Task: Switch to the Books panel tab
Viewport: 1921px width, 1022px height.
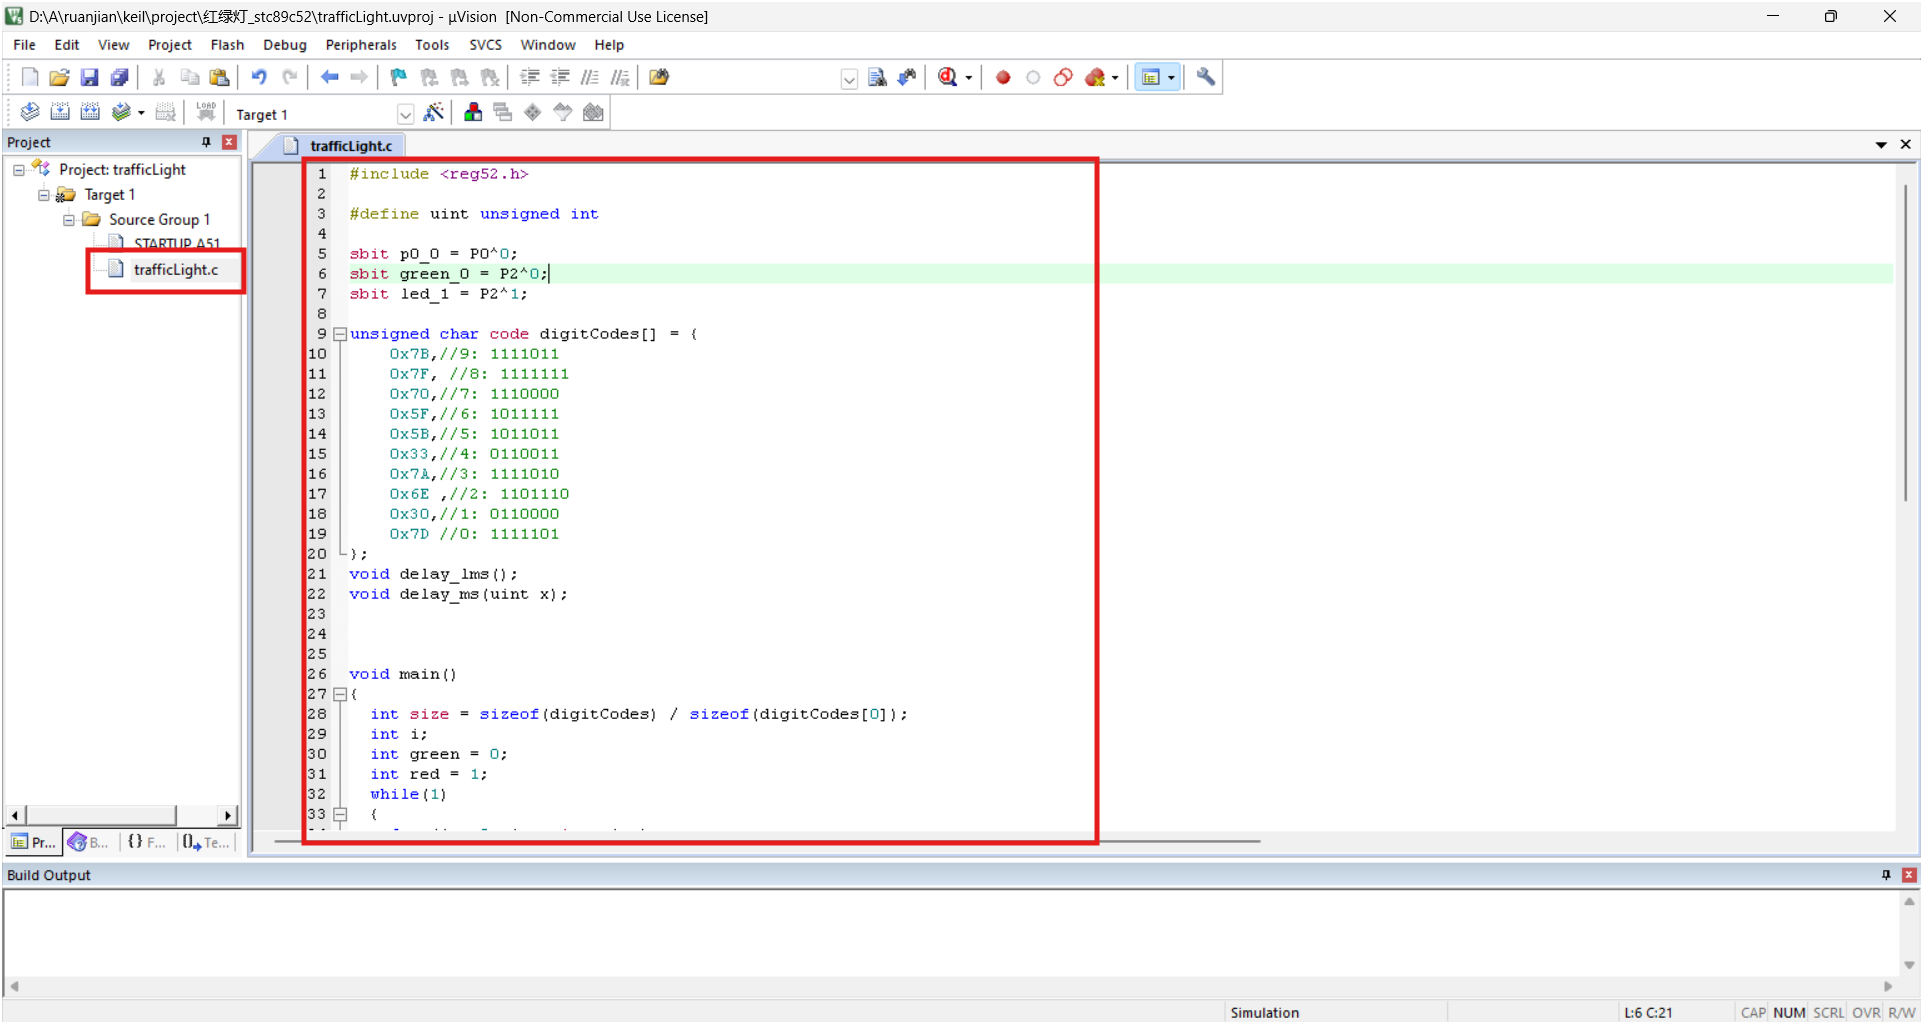Action: click(x=89, y=842)
